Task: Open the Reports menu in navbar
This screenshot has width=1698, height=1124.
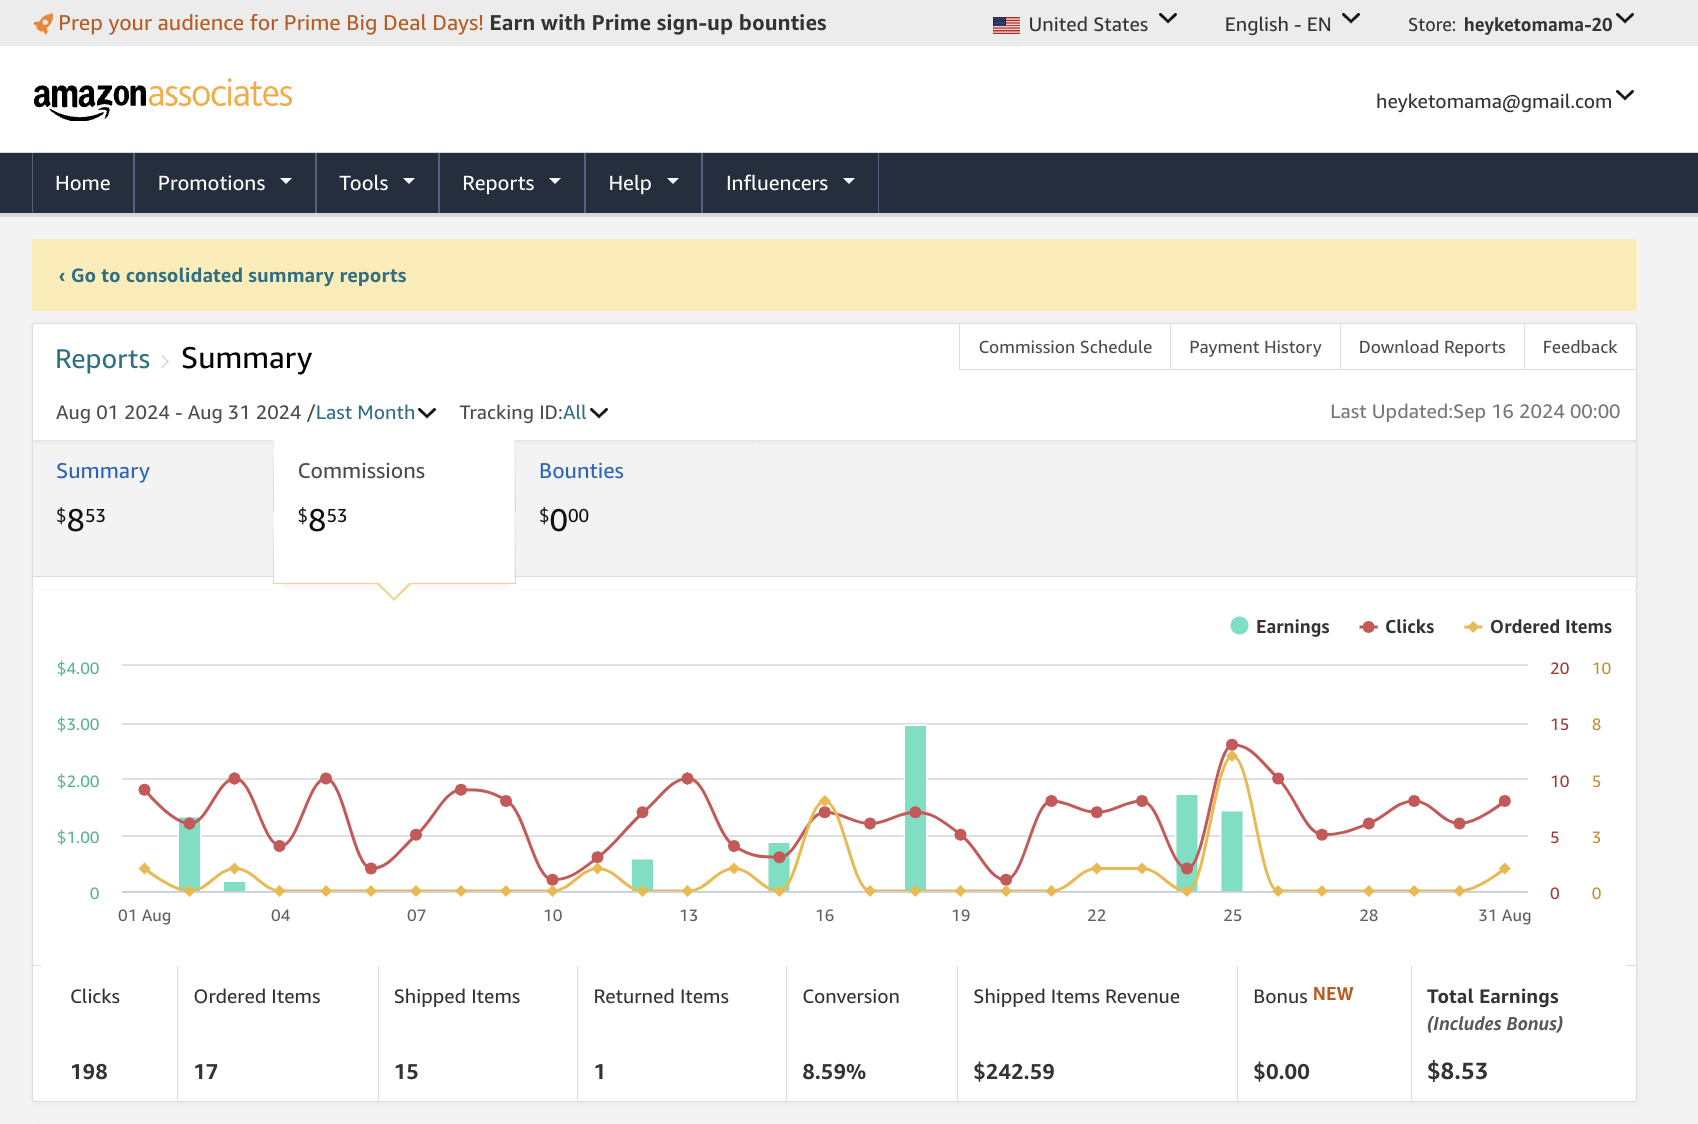Action: click(512, 183)
